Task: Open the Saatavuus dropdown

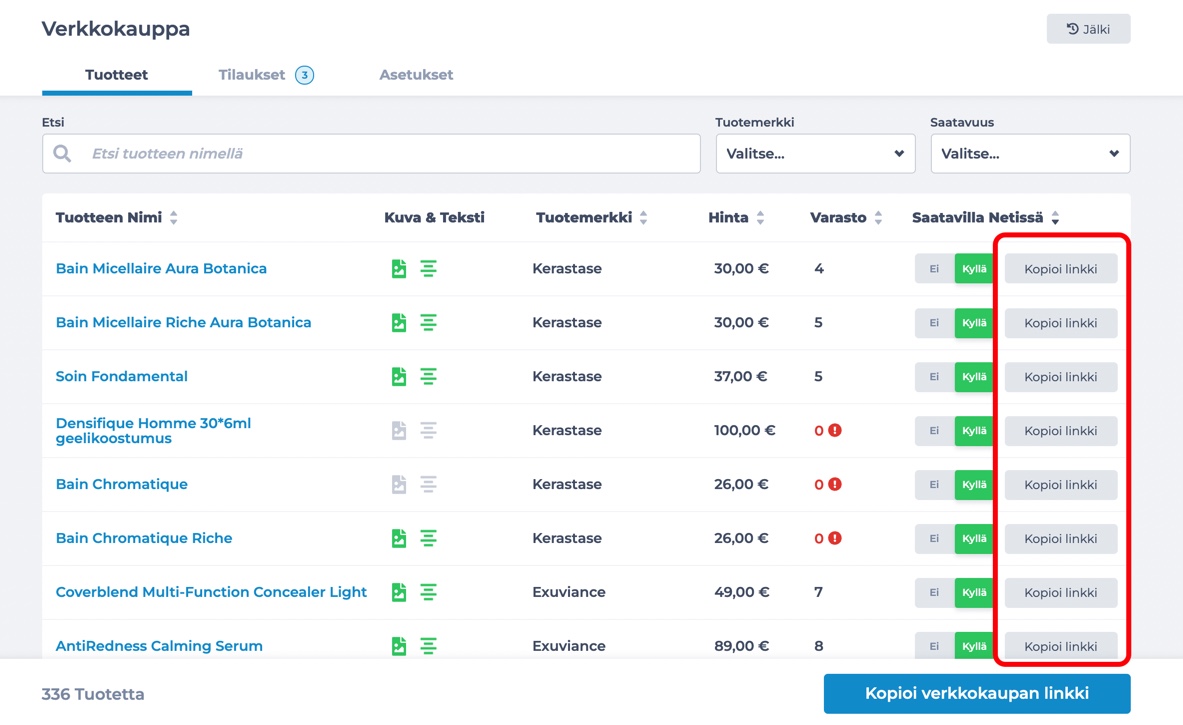Action: pyautogui.click(x=1030, y=154)
